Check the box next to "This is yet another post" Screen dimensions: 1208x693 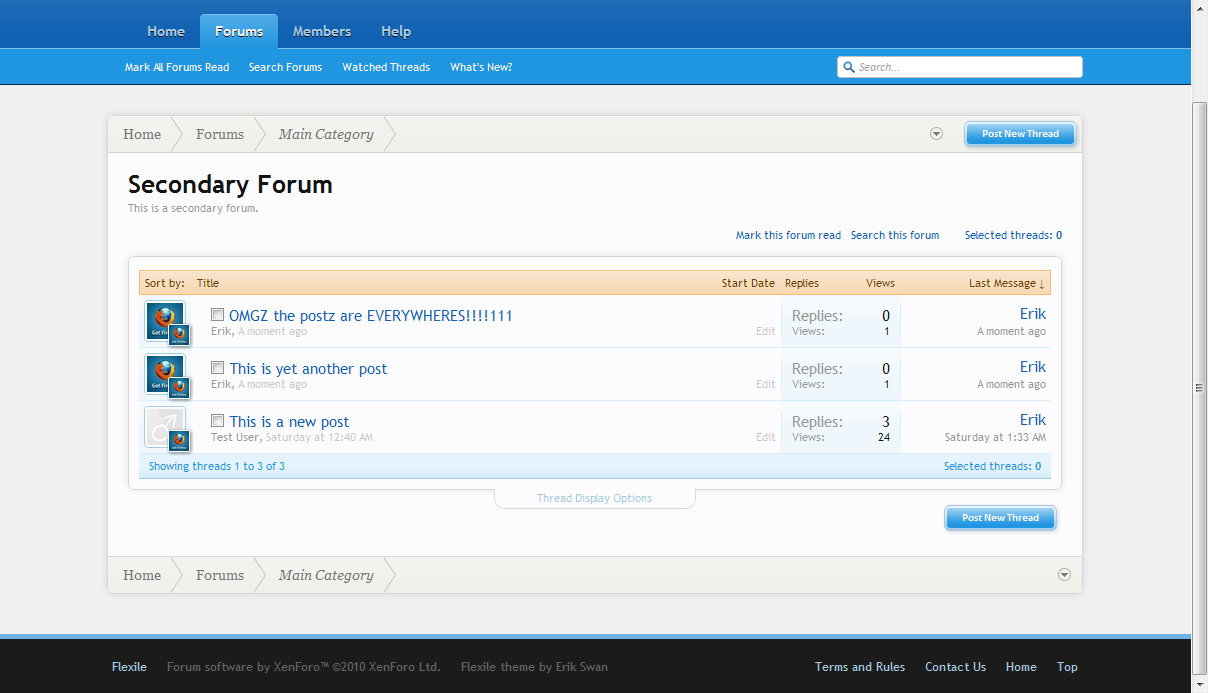click(x=217, y=367)
